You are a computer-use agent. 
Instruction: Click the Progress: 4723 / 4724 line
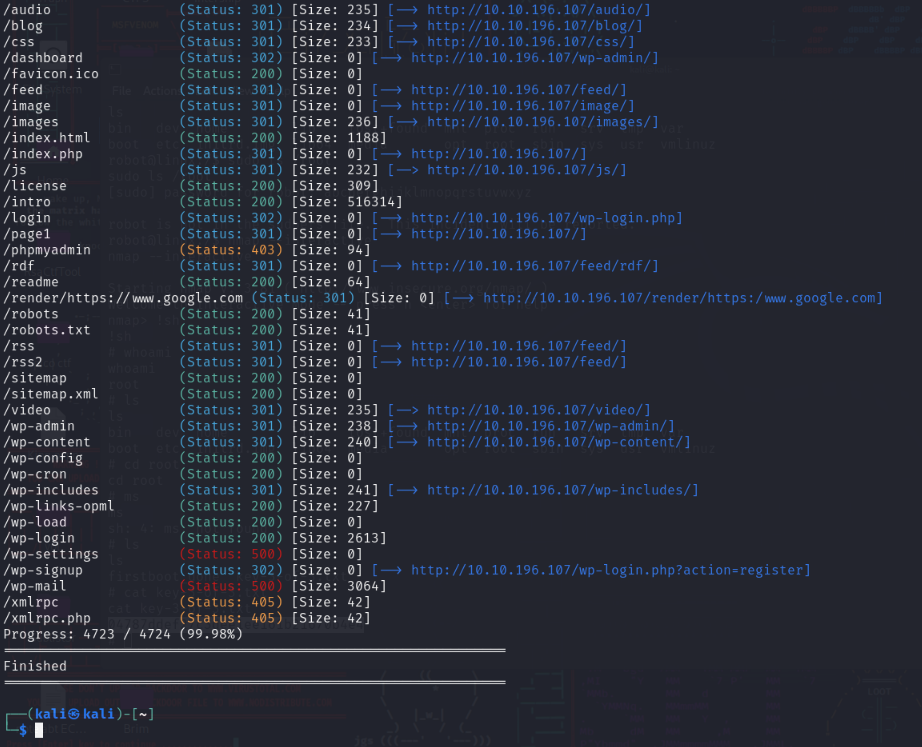123,634
